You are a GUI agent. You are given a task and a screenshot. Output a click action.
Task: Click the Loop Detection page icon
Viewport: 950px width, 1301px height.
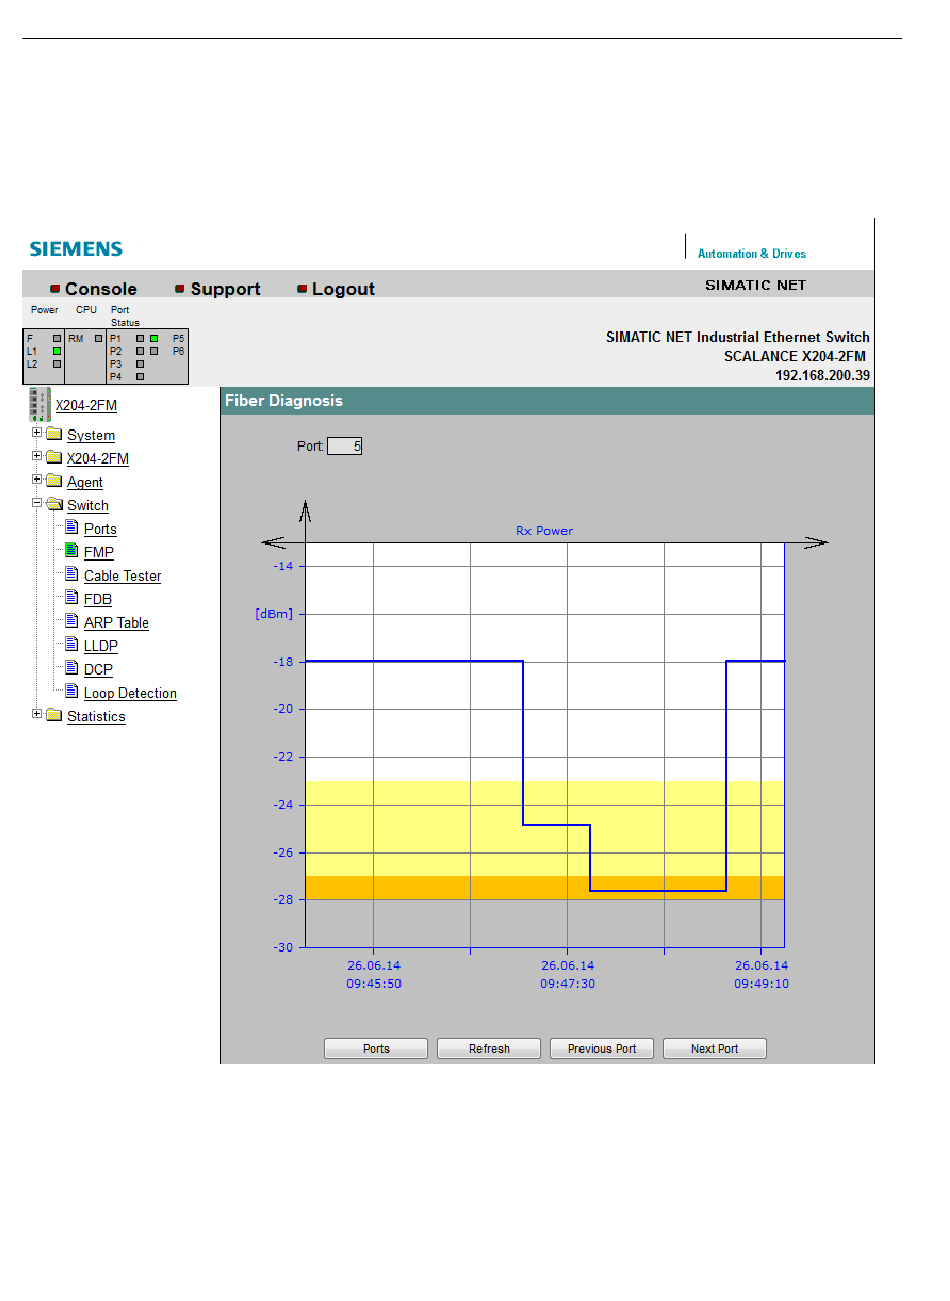[71, 691]
